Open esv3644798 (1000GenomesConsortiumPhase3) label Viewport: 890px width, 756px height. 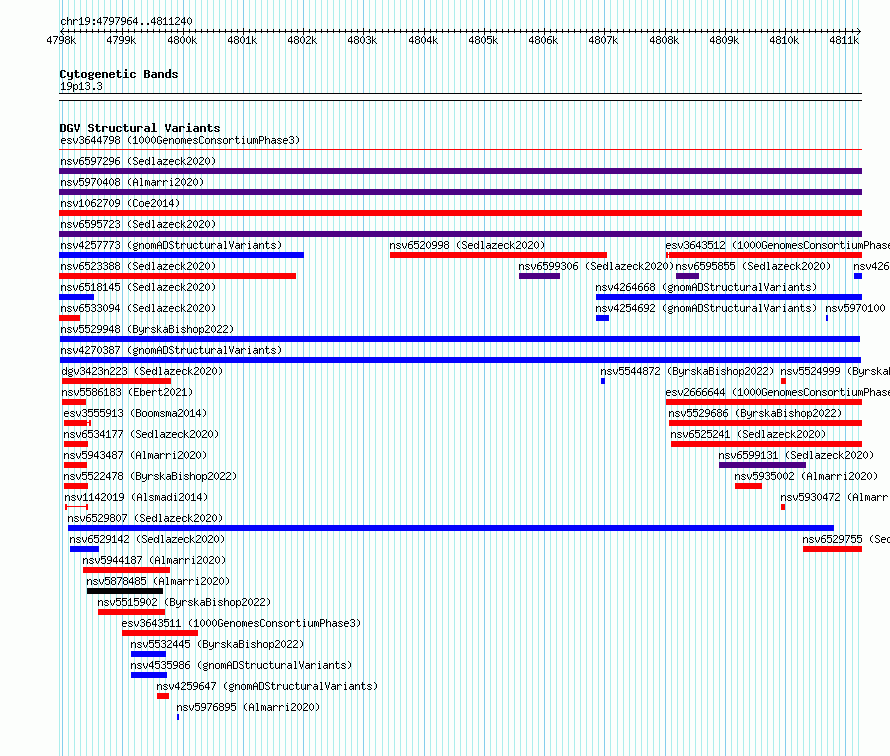(180, 140)
